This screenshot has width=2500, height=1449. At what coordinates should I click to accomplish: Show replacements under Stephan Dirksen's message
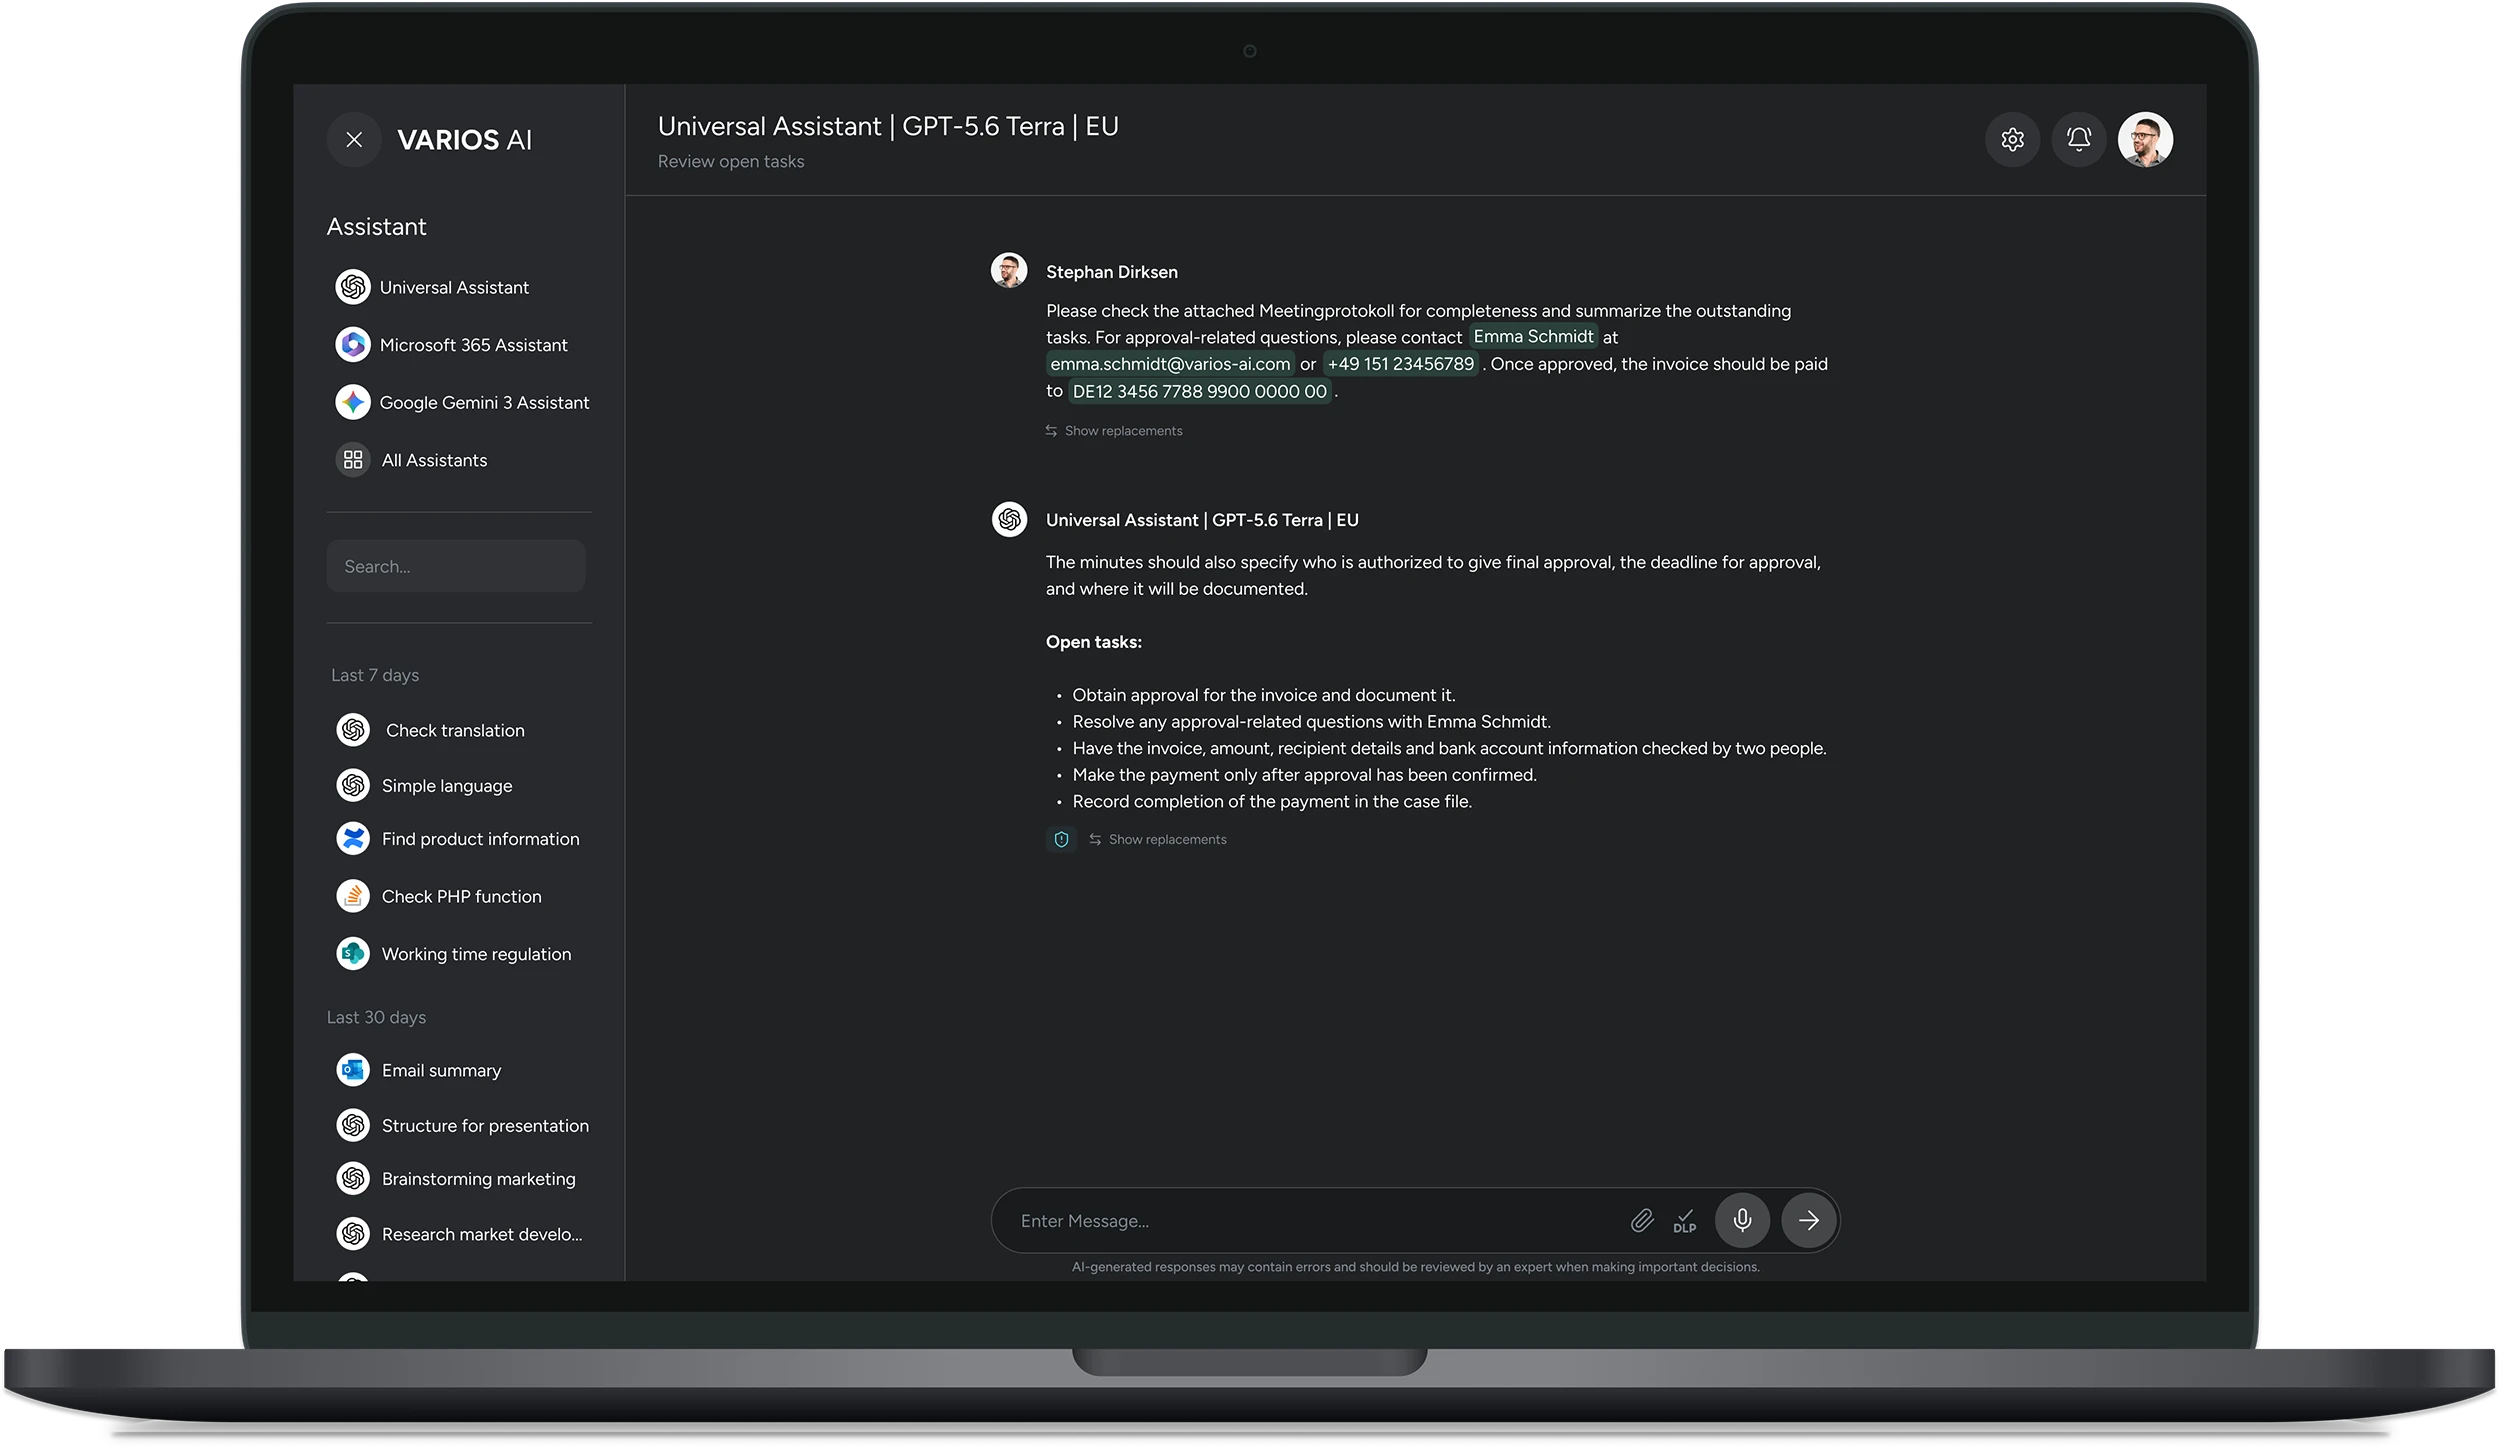point(1114,431)
